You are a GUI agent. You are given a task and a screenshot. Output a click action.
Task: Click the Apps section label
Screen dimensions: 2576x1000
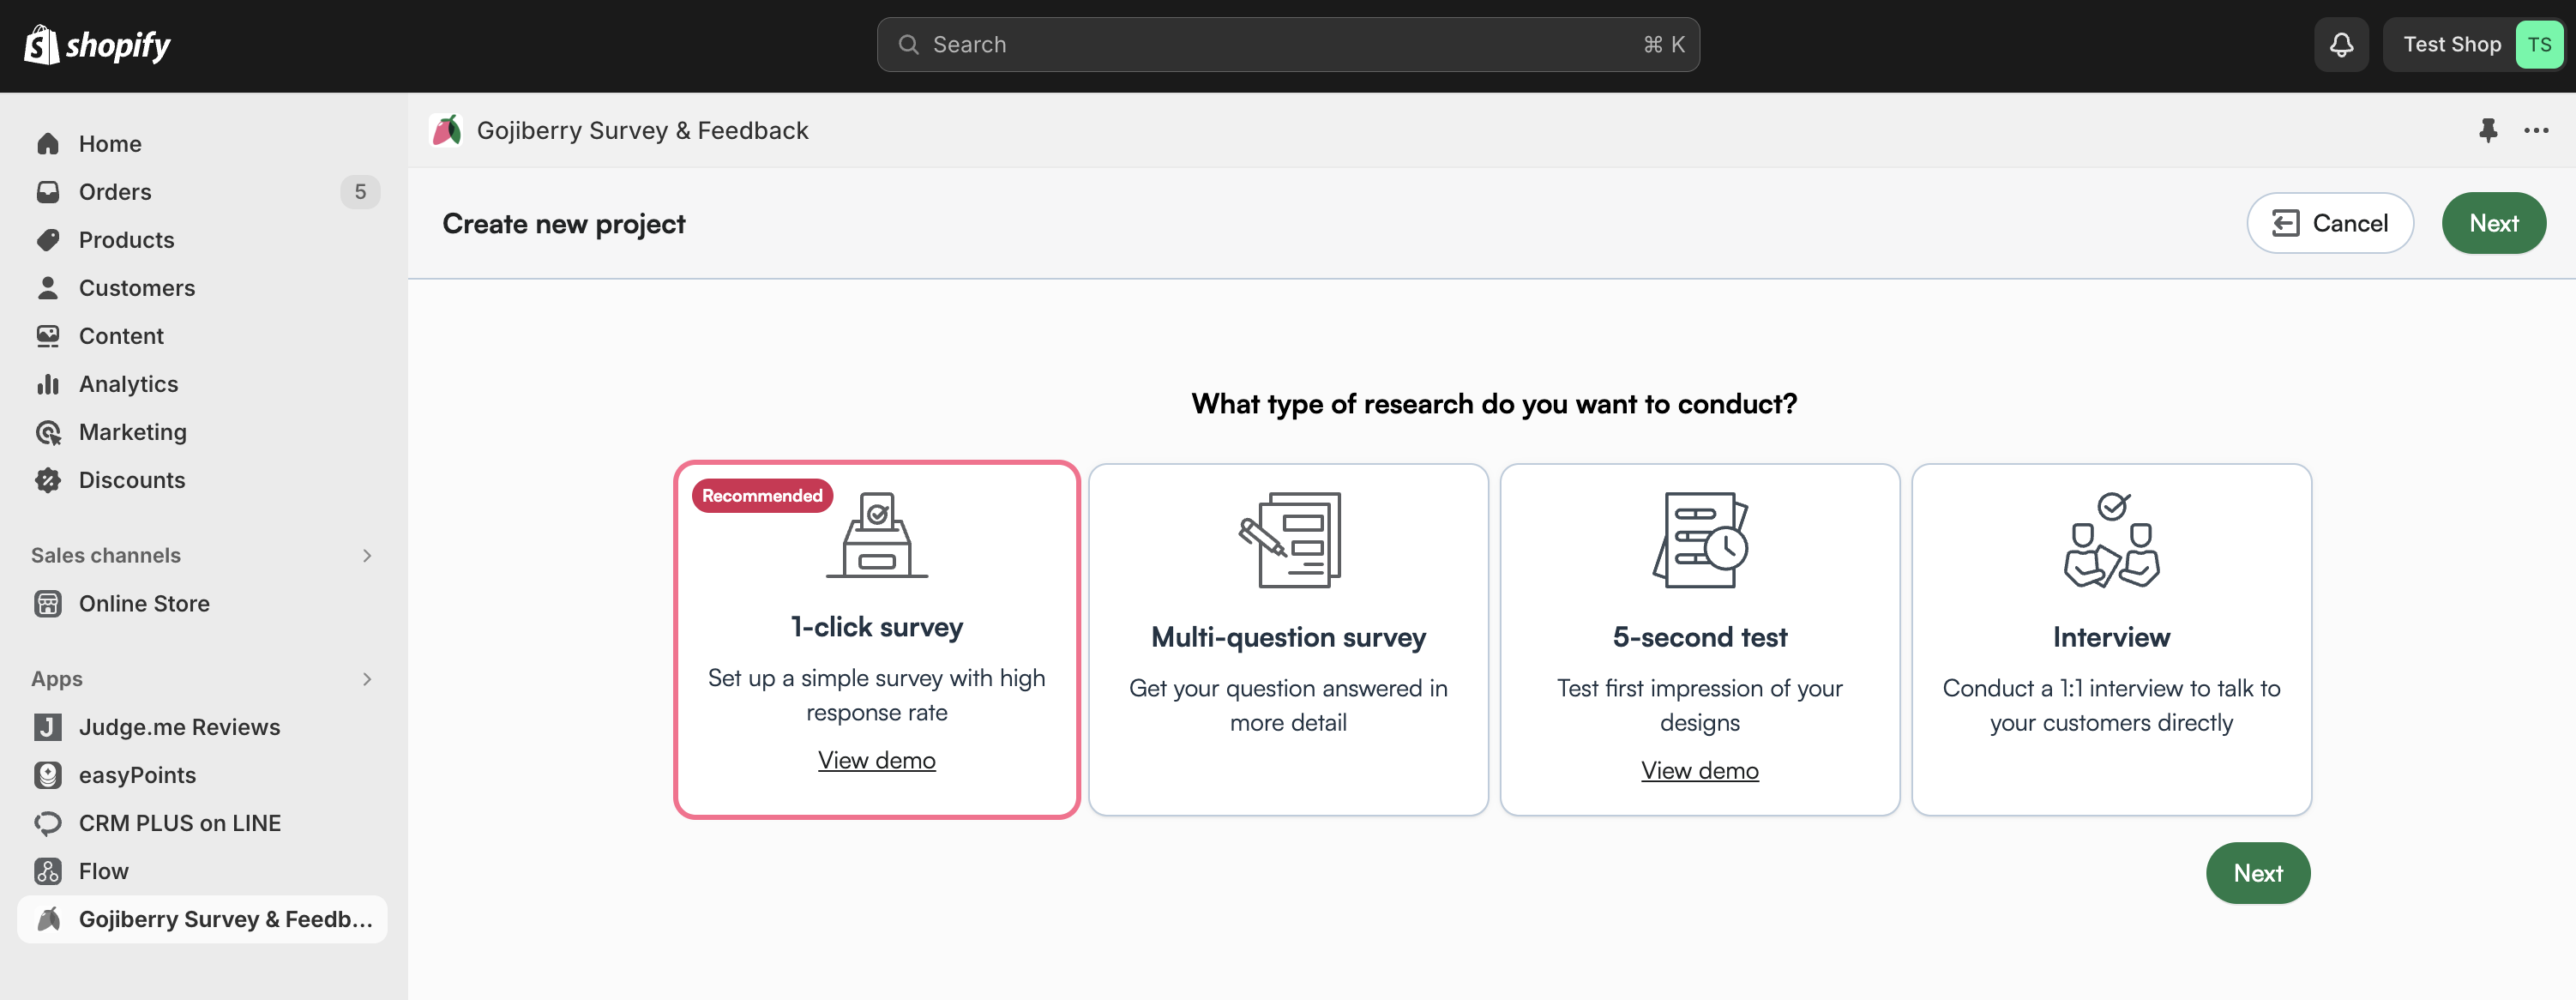pyautogui.click(x=57, y=680)
